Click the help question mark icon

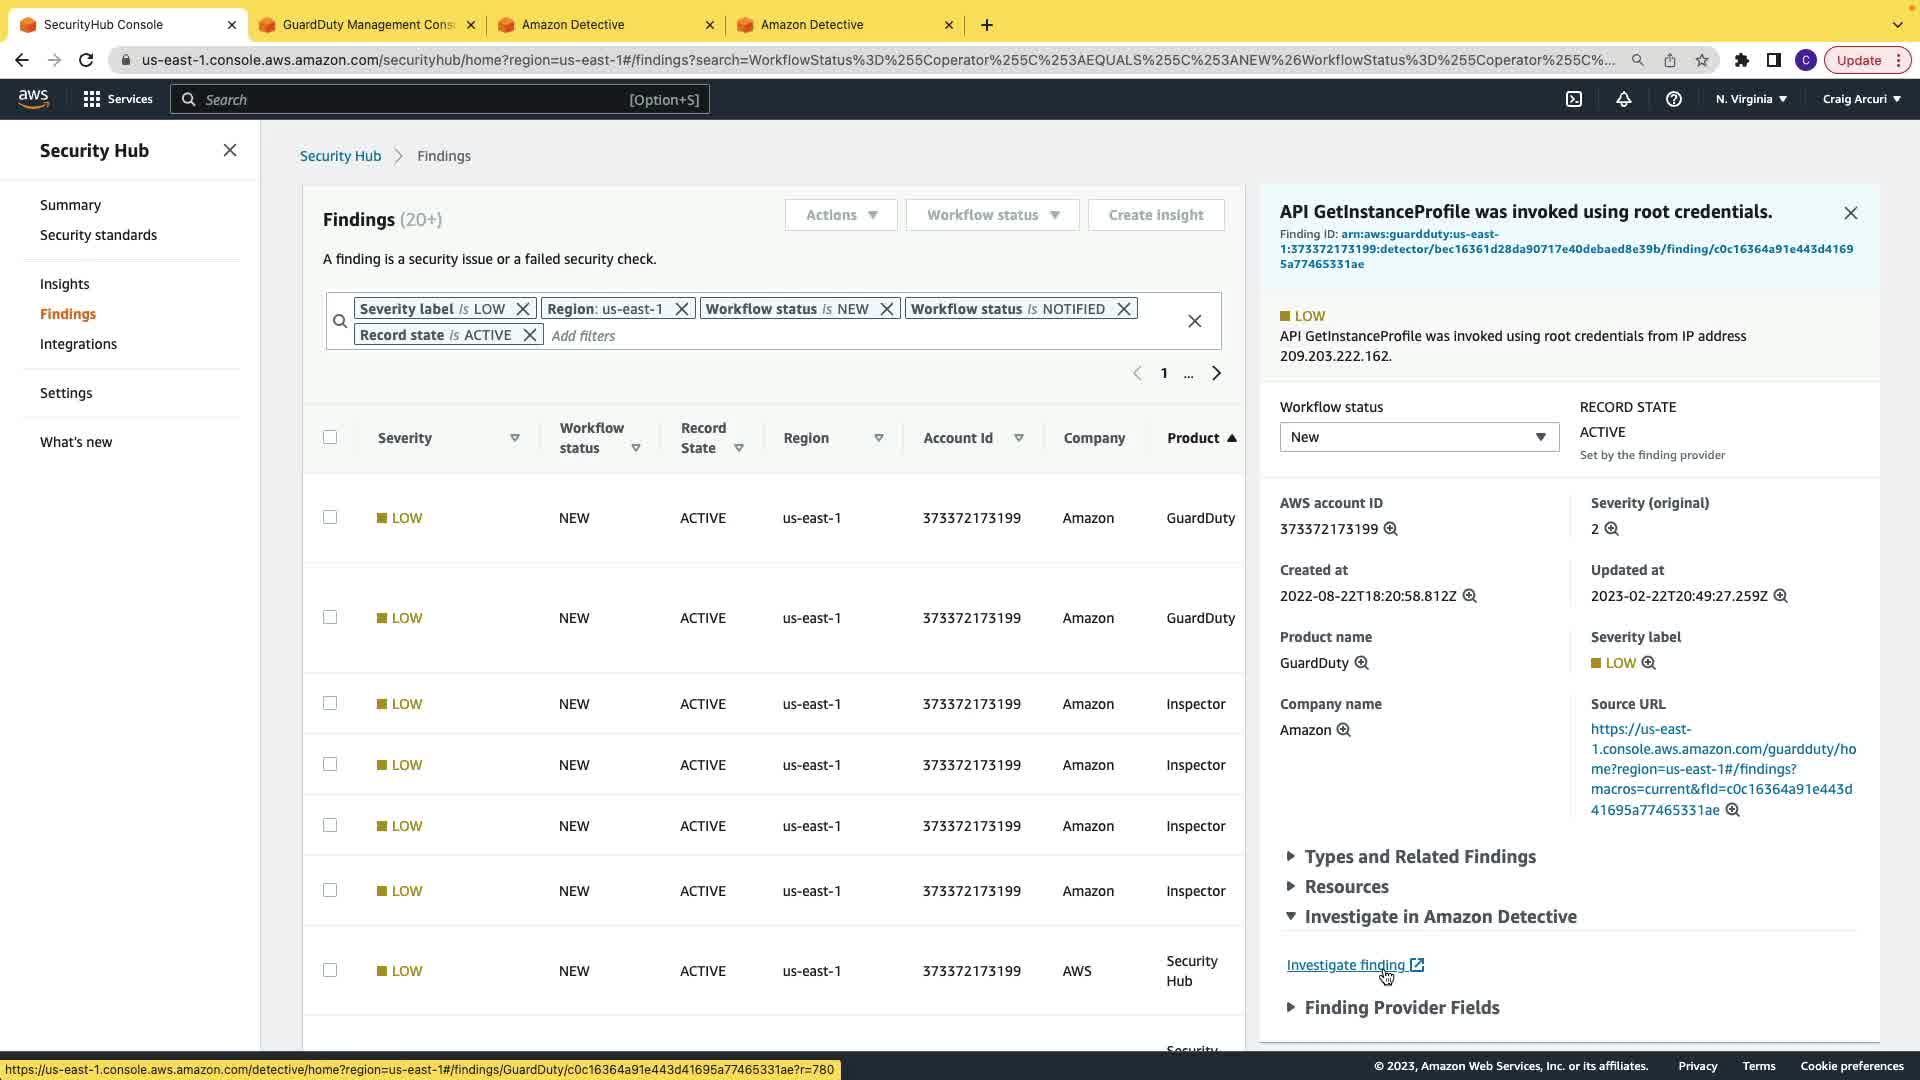1673,99
